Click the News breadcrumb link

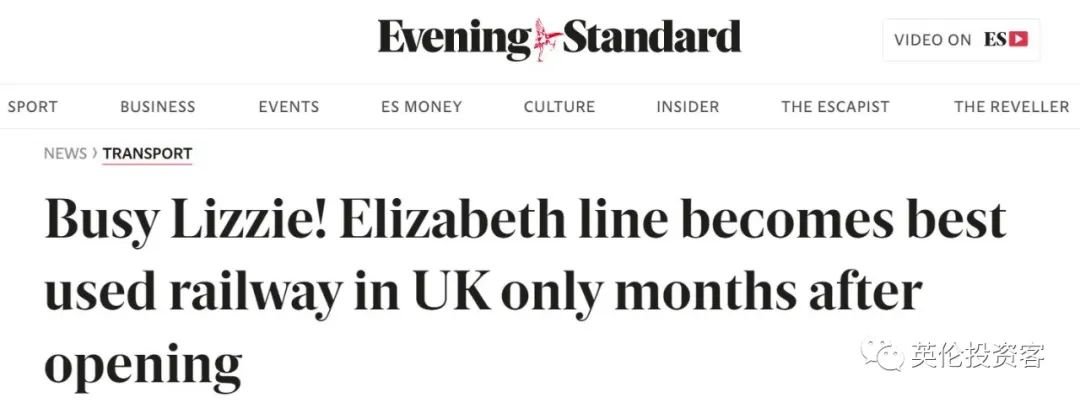coord(65,154)
